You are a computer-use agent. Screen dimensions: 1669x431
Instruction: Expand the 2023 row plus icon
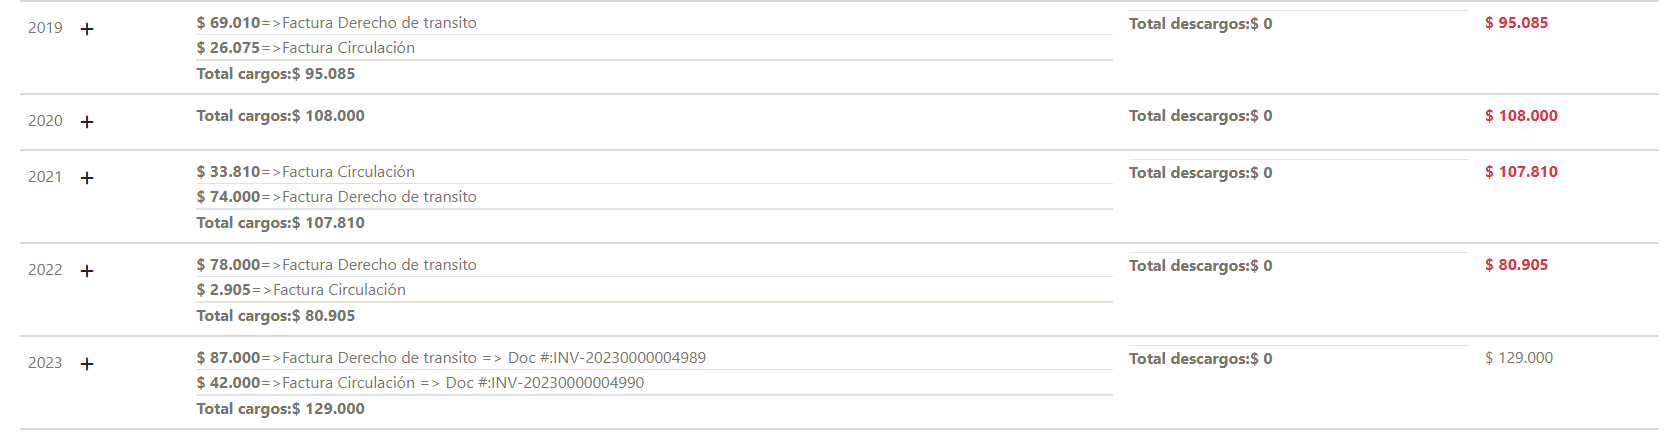point(87,364)
